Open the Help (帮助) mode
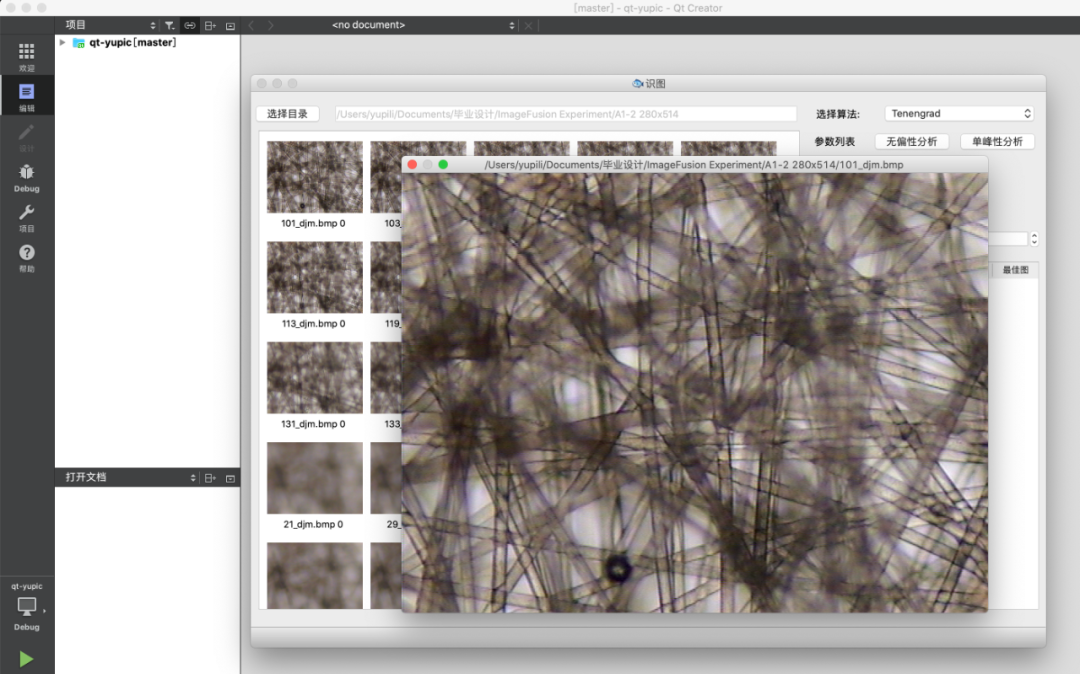The image size is (1080, 674). (x=27, y=258)
